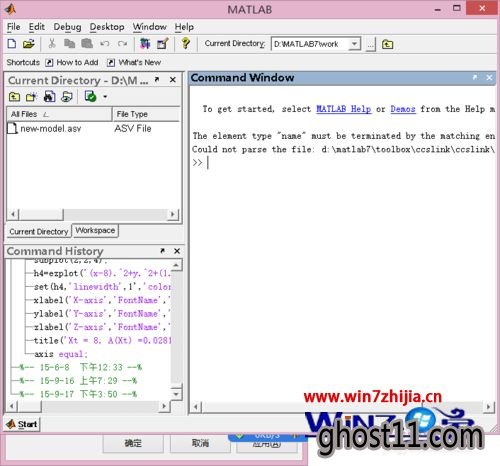500x466 pixels.
Task: Click the Undo arrow icon
Action: coord(105,44)
